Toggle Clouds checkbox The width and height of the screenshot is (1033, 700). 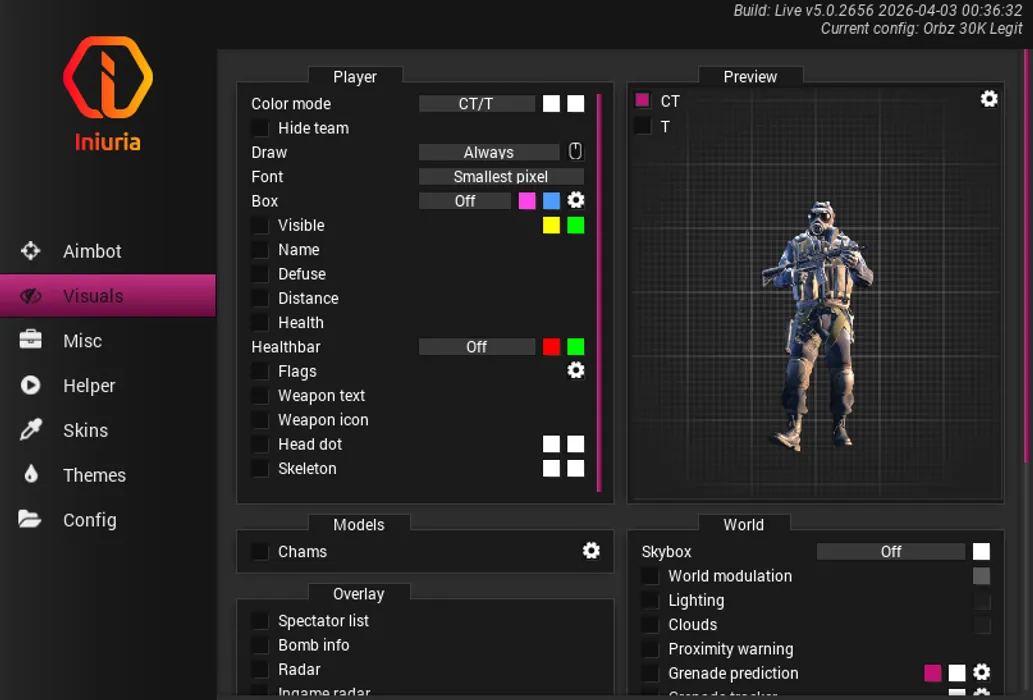(x=650, y=624)
